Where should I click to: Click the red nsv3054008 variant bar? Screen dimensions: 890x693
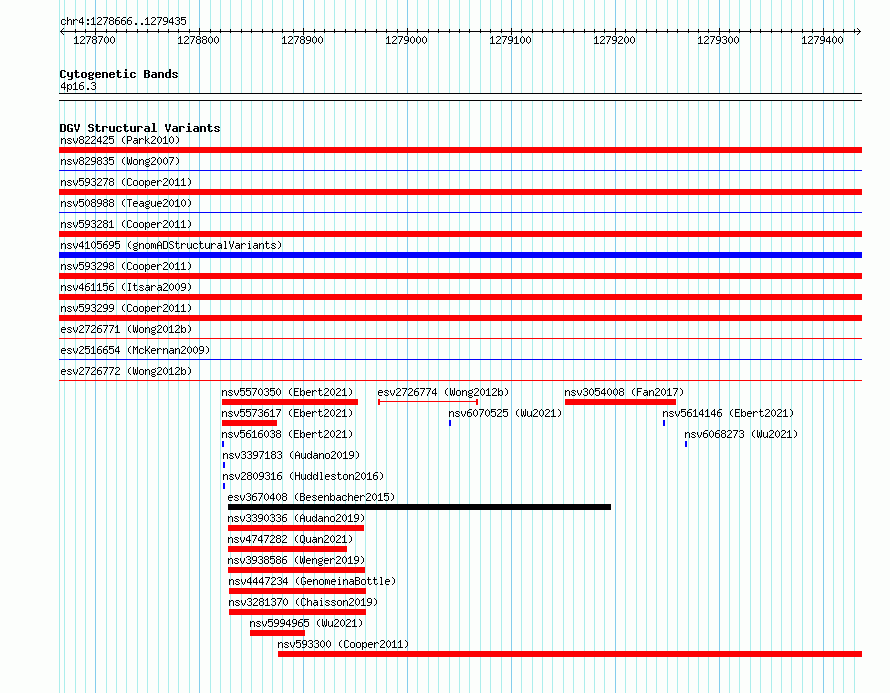click(620, 402)
